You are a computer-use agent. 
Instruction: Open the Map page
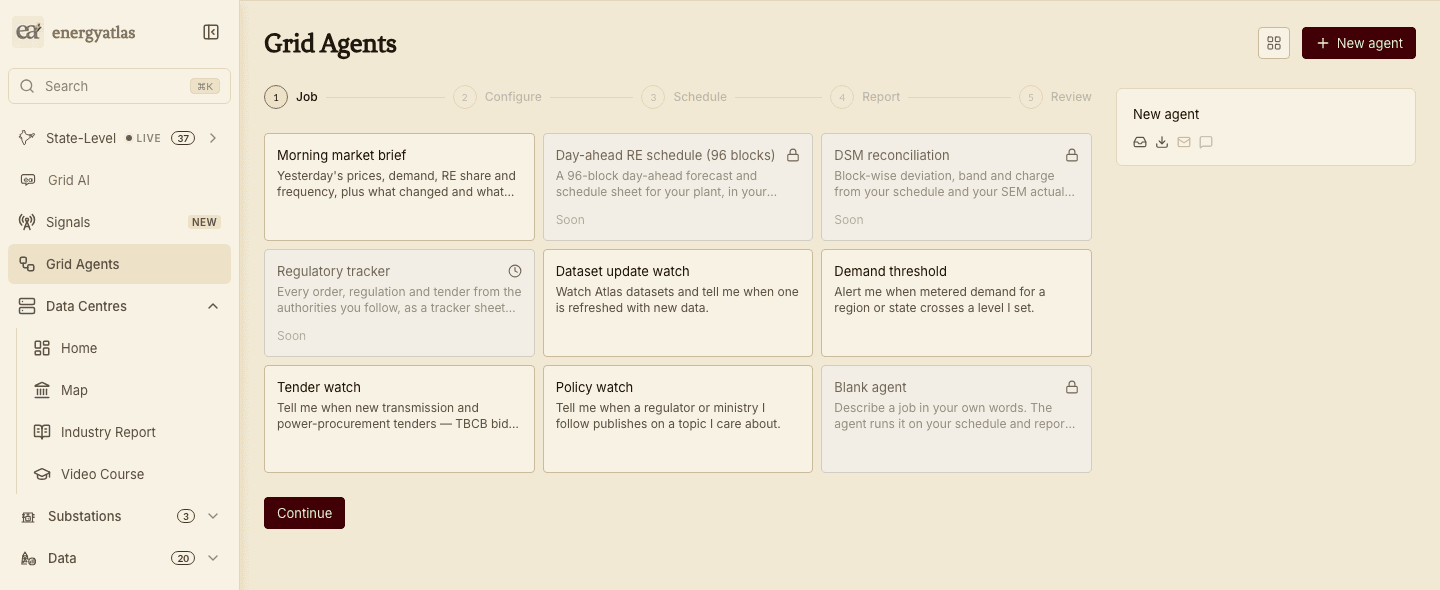pyautogui.click(x=127, y=390)
